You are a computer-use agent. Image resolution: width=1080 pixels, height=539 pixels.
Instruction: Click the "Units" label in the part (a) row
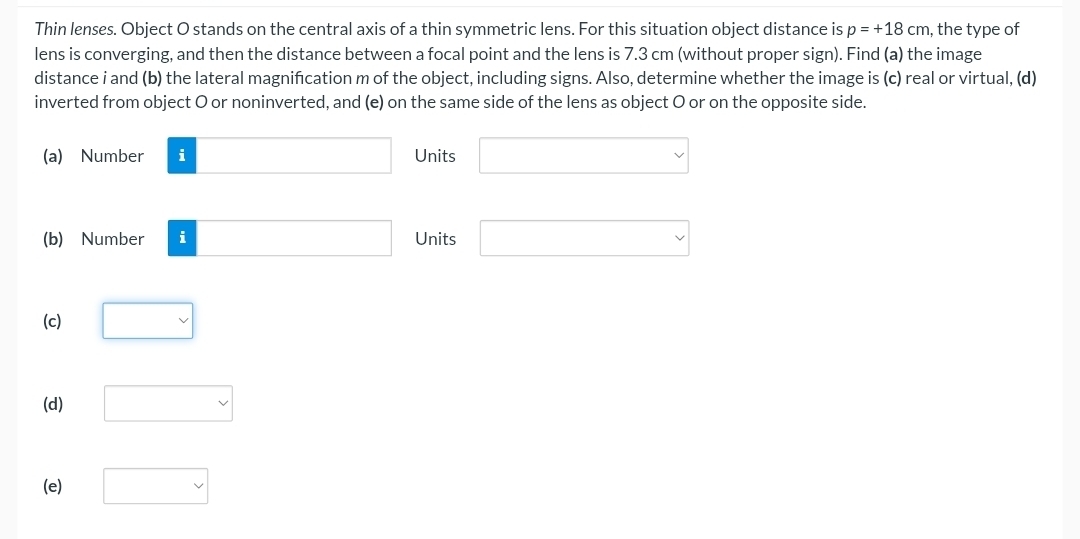click(435, 156)
